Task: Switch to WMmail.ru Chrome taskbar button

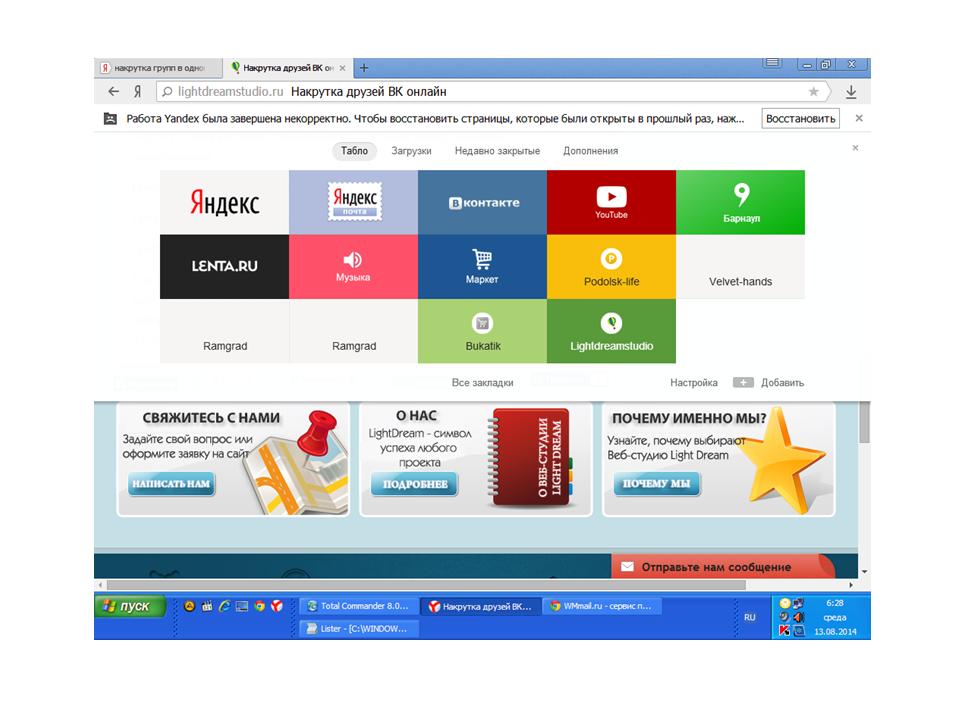Action: (x=602, y=606)
